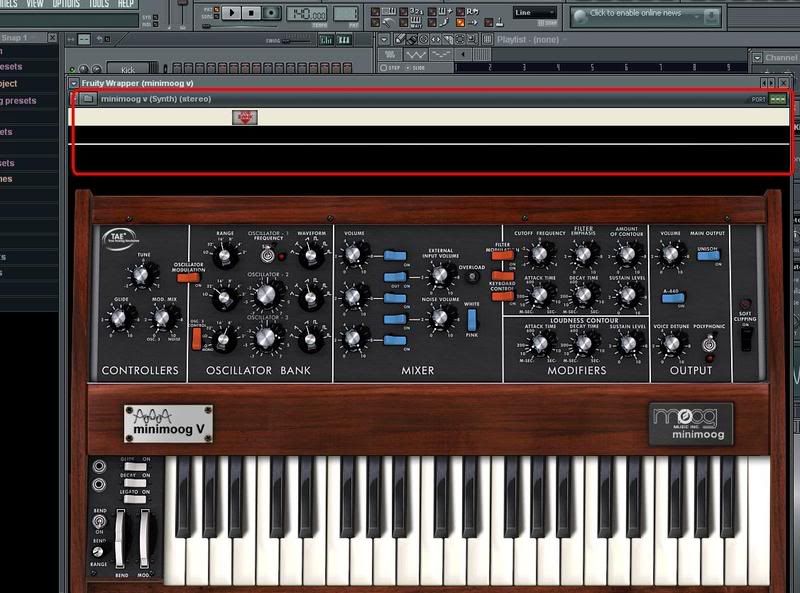The image size is (800, 593).
Task: Open the graph editor icon in step sequencer
Action: 326,40
